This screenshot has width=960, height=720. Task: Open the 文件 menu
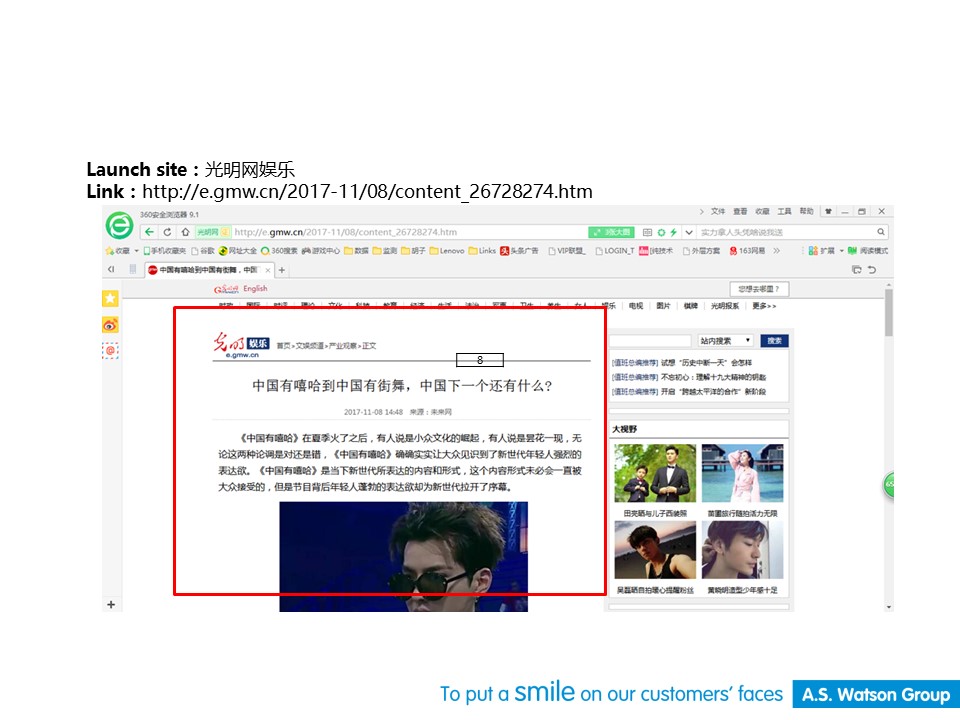pos(718,212)
